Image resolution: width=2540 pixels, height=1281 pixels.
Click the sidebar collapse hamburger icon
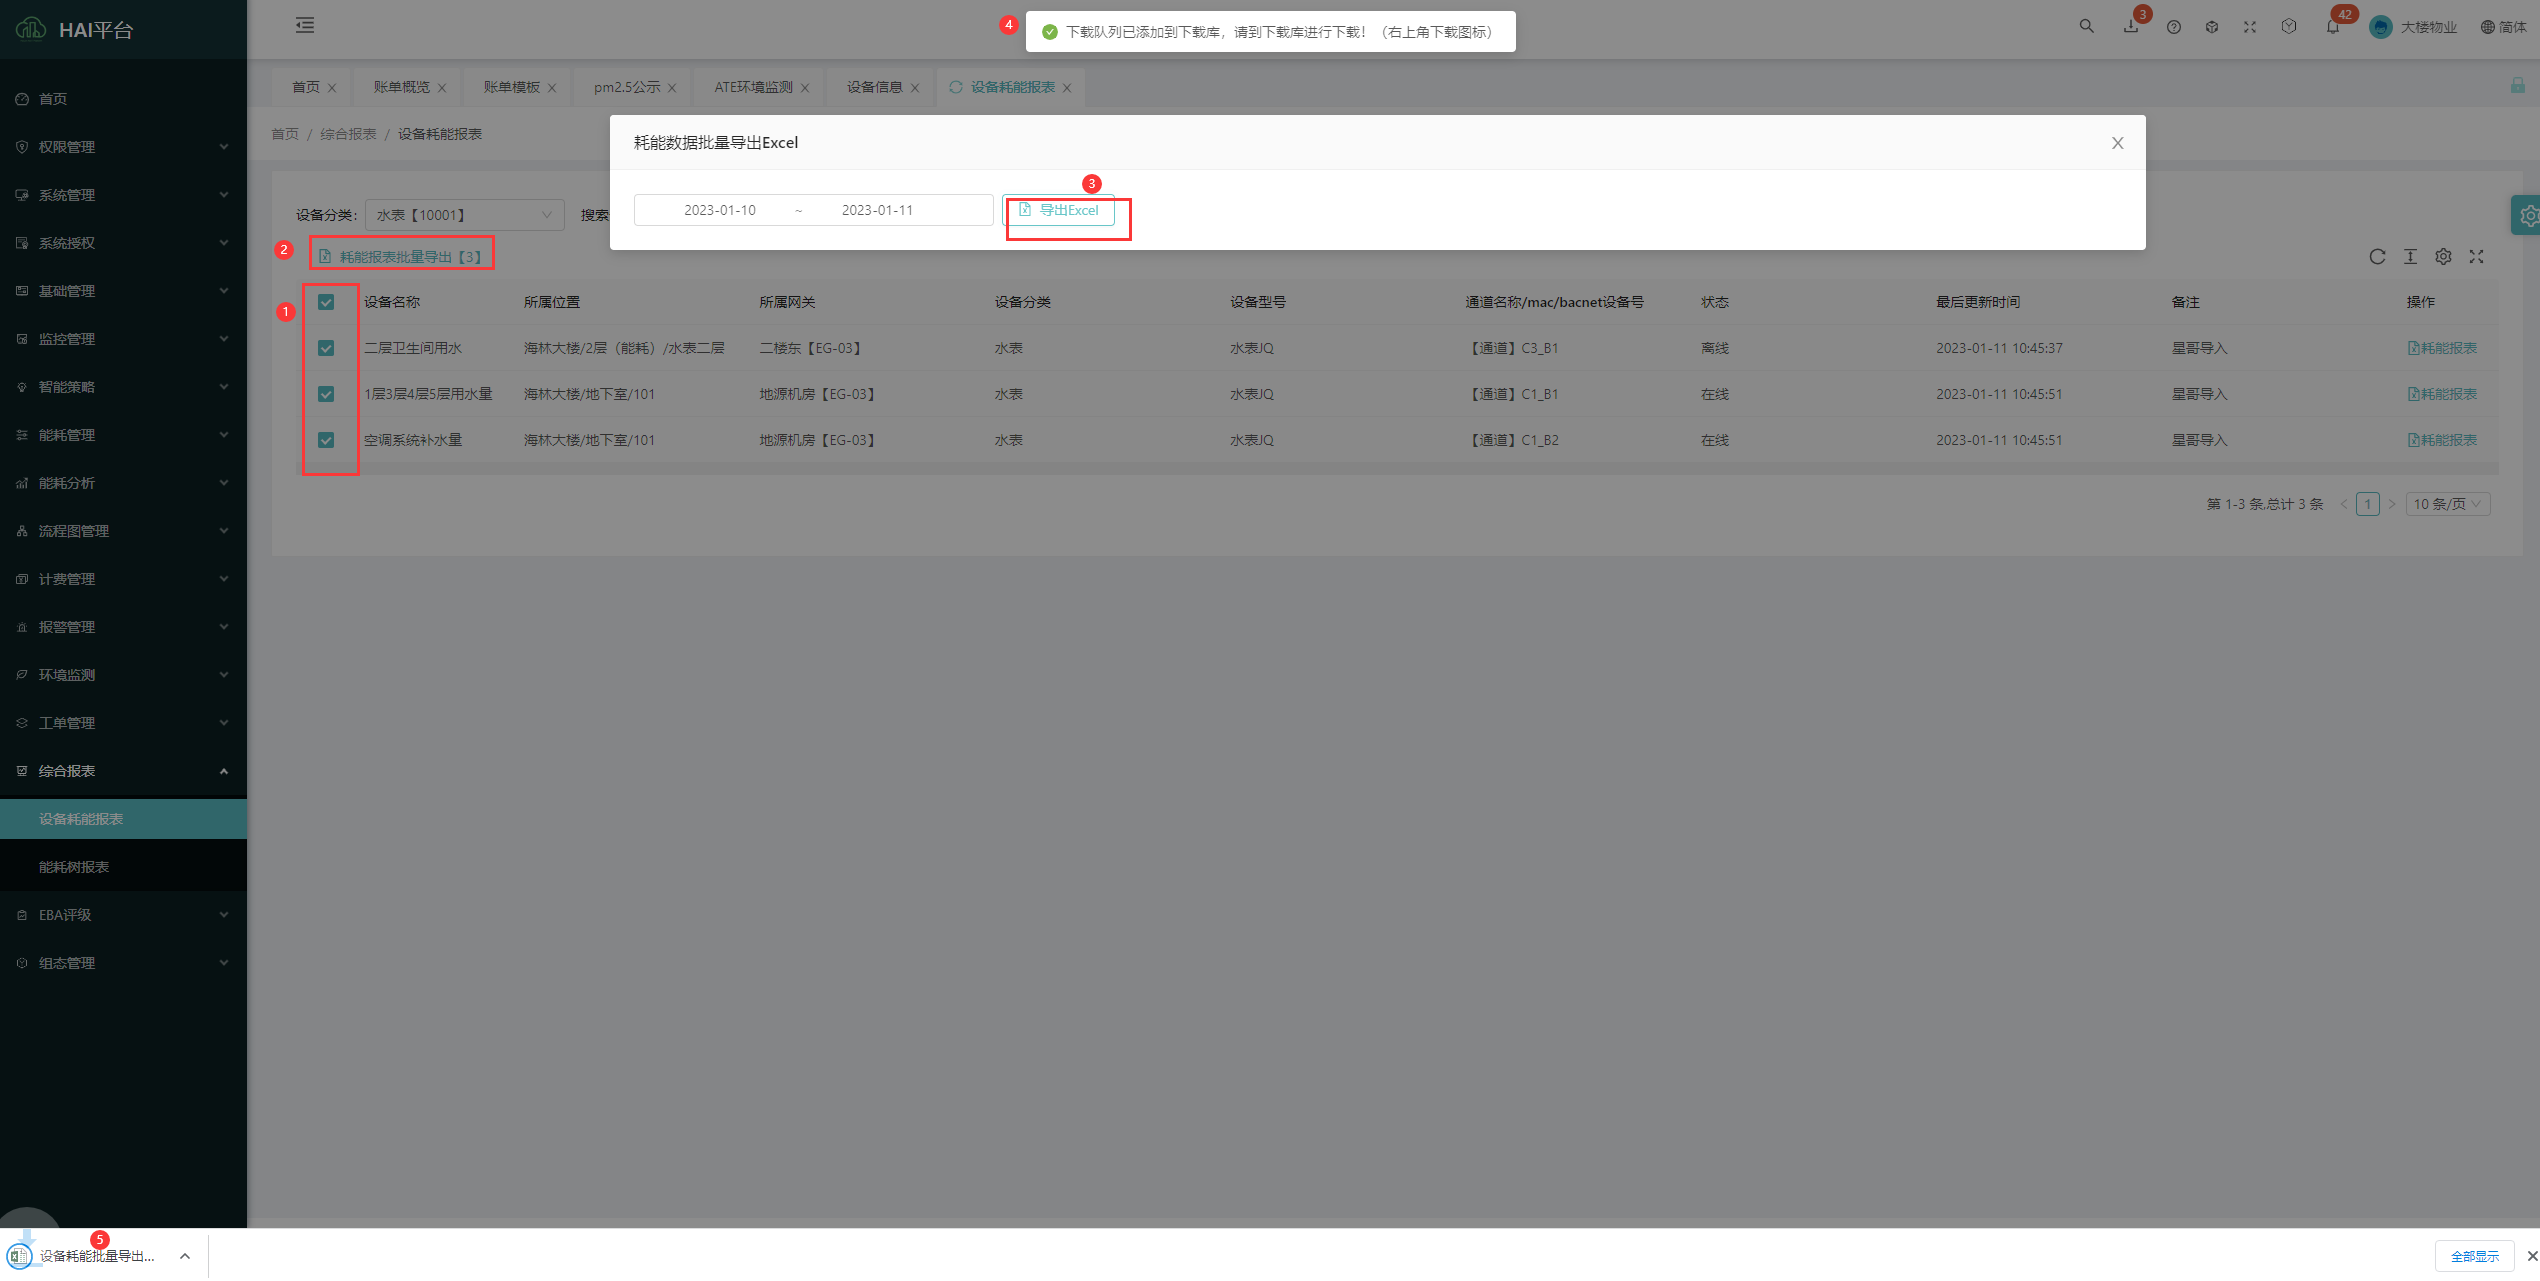coord(305,26)
